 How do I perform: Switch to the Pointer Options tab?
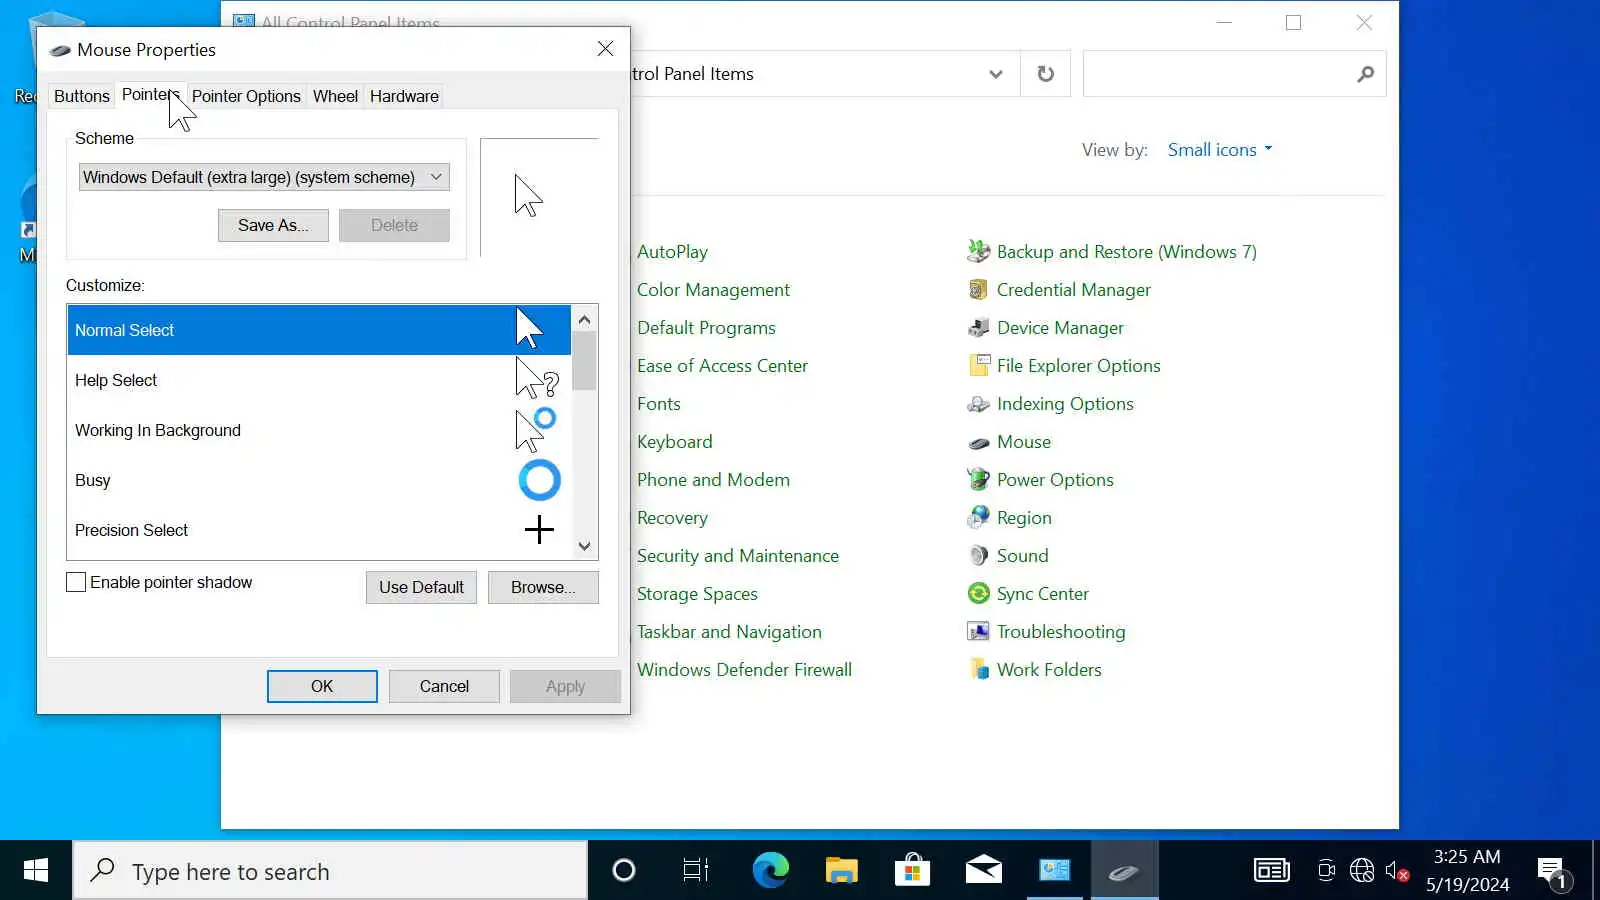click(246, 96)
